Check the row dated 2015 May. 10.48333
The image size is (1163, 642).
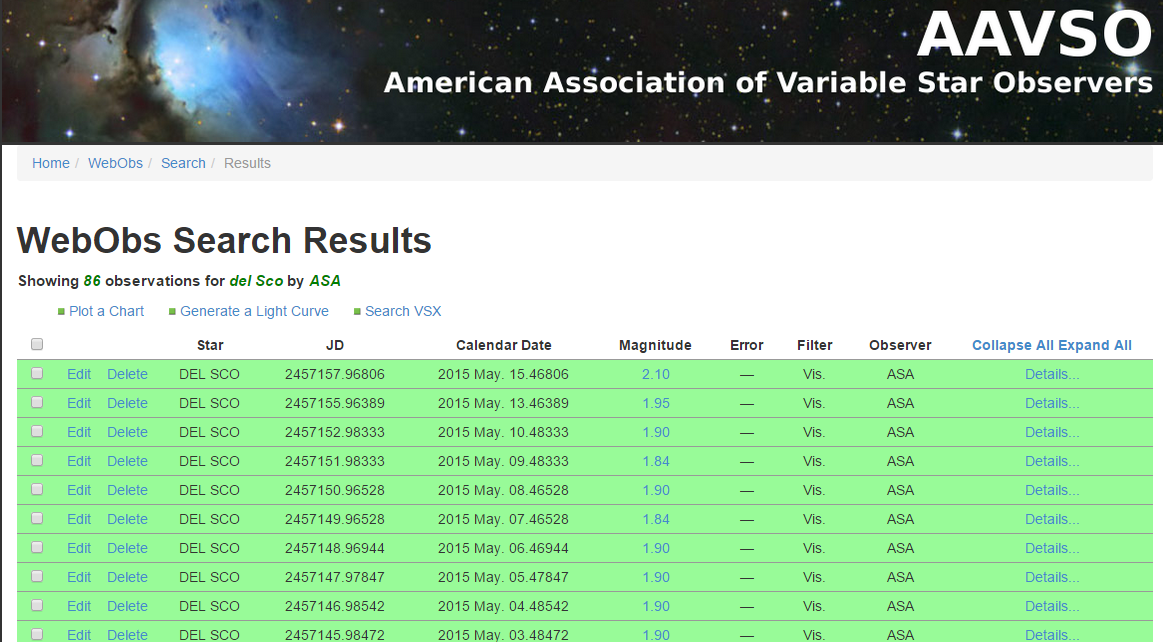pos(37,431)
